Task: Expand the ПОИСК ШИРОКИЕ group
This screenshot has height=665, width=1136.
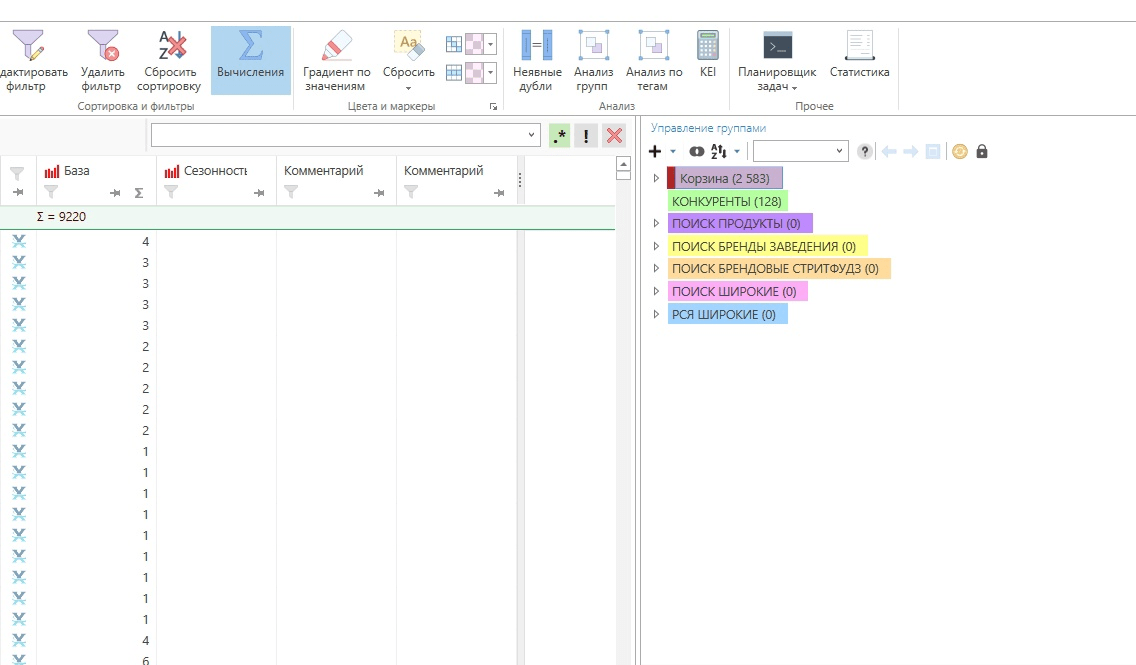Action: (x=656, y=291)
